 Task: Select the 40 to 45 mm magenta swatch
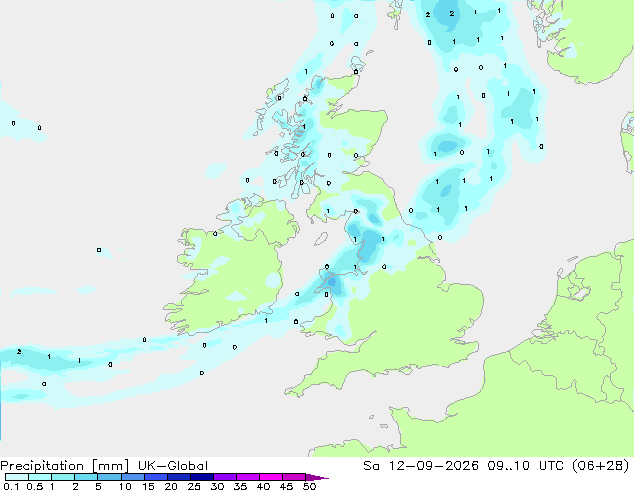click(271, 477)
